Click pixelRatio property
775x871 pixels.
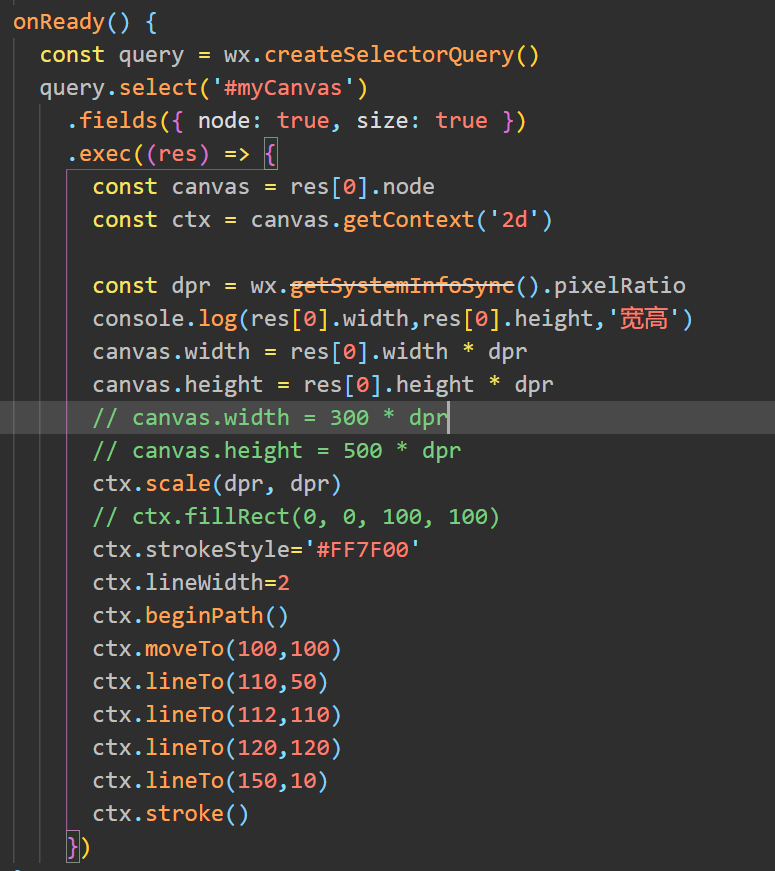click(619, 286)
